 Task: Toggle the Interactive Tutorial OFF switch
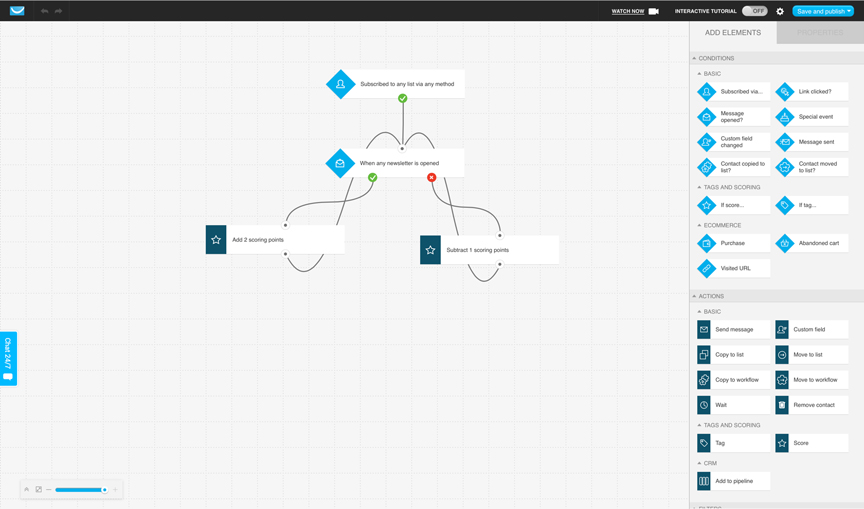(754, 11)
